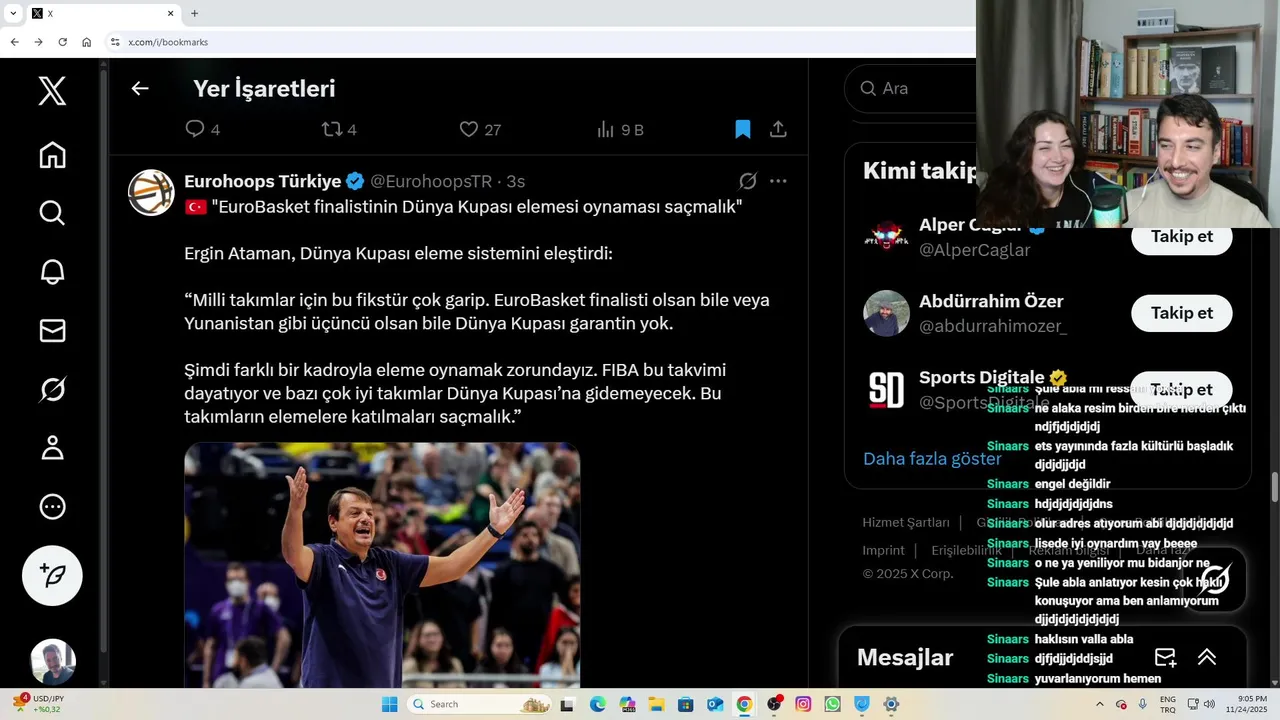Click the @EurohoopsTR handle
The image size is (1280, 720).
(431, 181)
